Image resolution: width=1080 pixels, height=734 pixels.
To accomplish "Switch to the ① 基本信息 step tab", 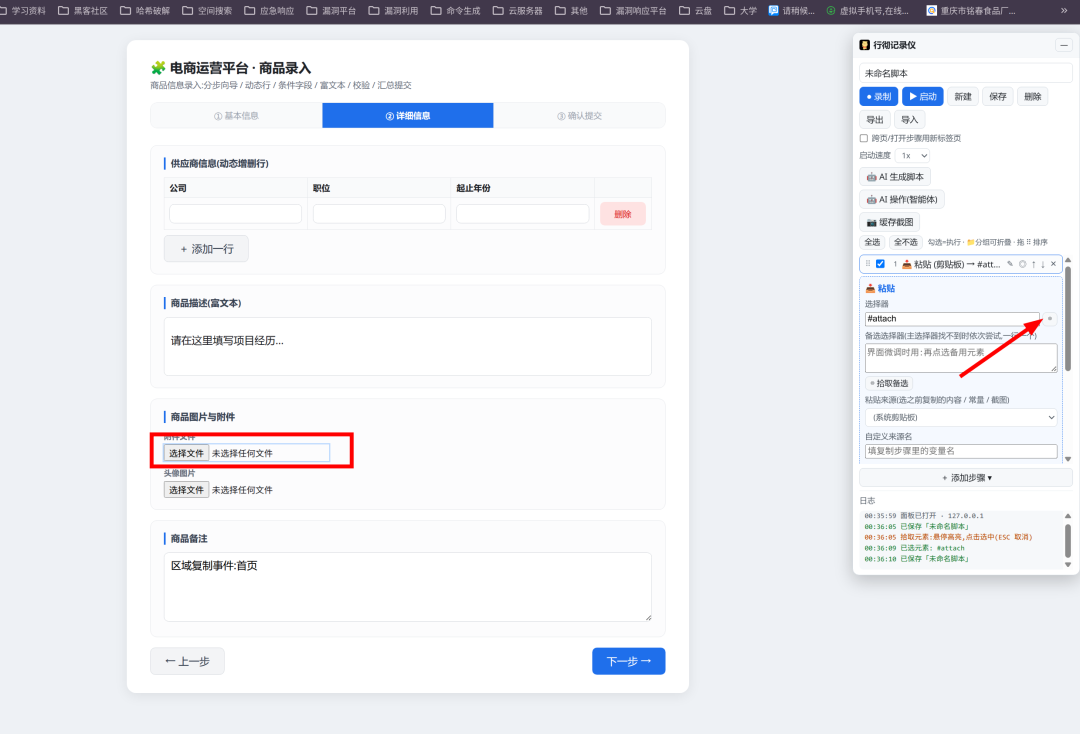I will (x=236, y=116).
